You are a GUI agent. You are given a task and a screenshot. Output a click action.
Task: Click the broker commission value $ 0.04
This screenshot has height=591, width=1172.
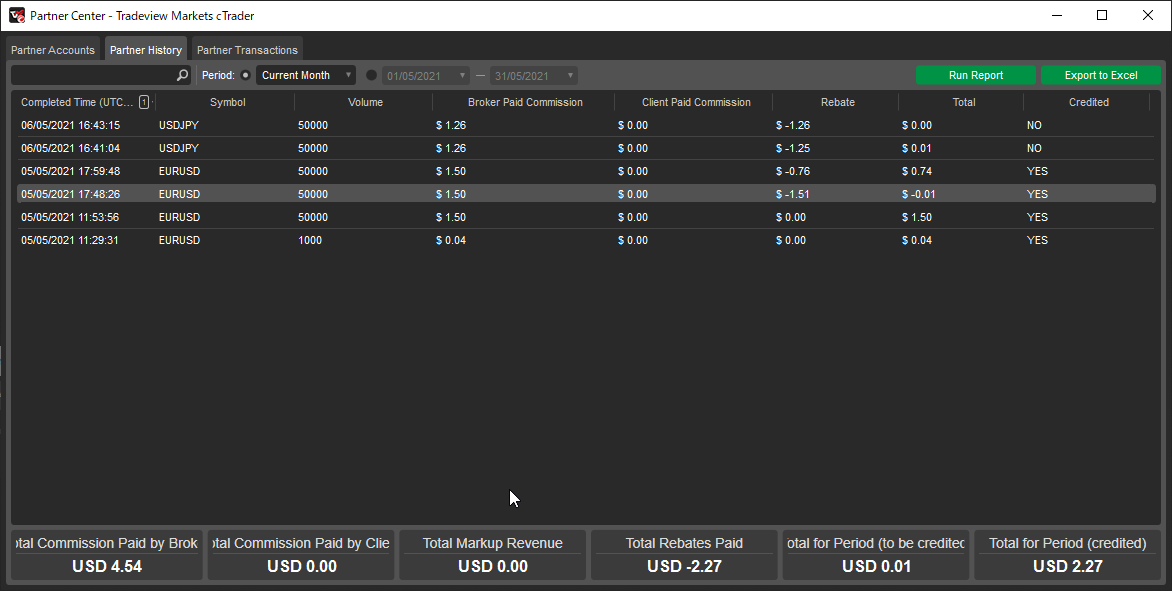tap(451, 241)
